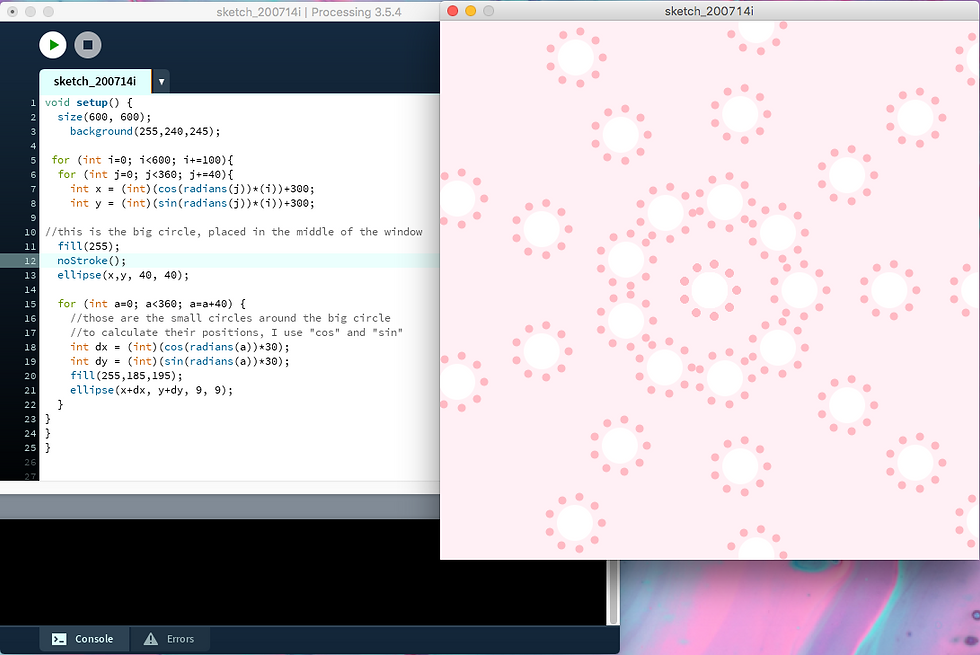Viewport: 980px width, 655px height.
Task: Click the warning triangle icon on the Errors tab
Action: [151, 639]
